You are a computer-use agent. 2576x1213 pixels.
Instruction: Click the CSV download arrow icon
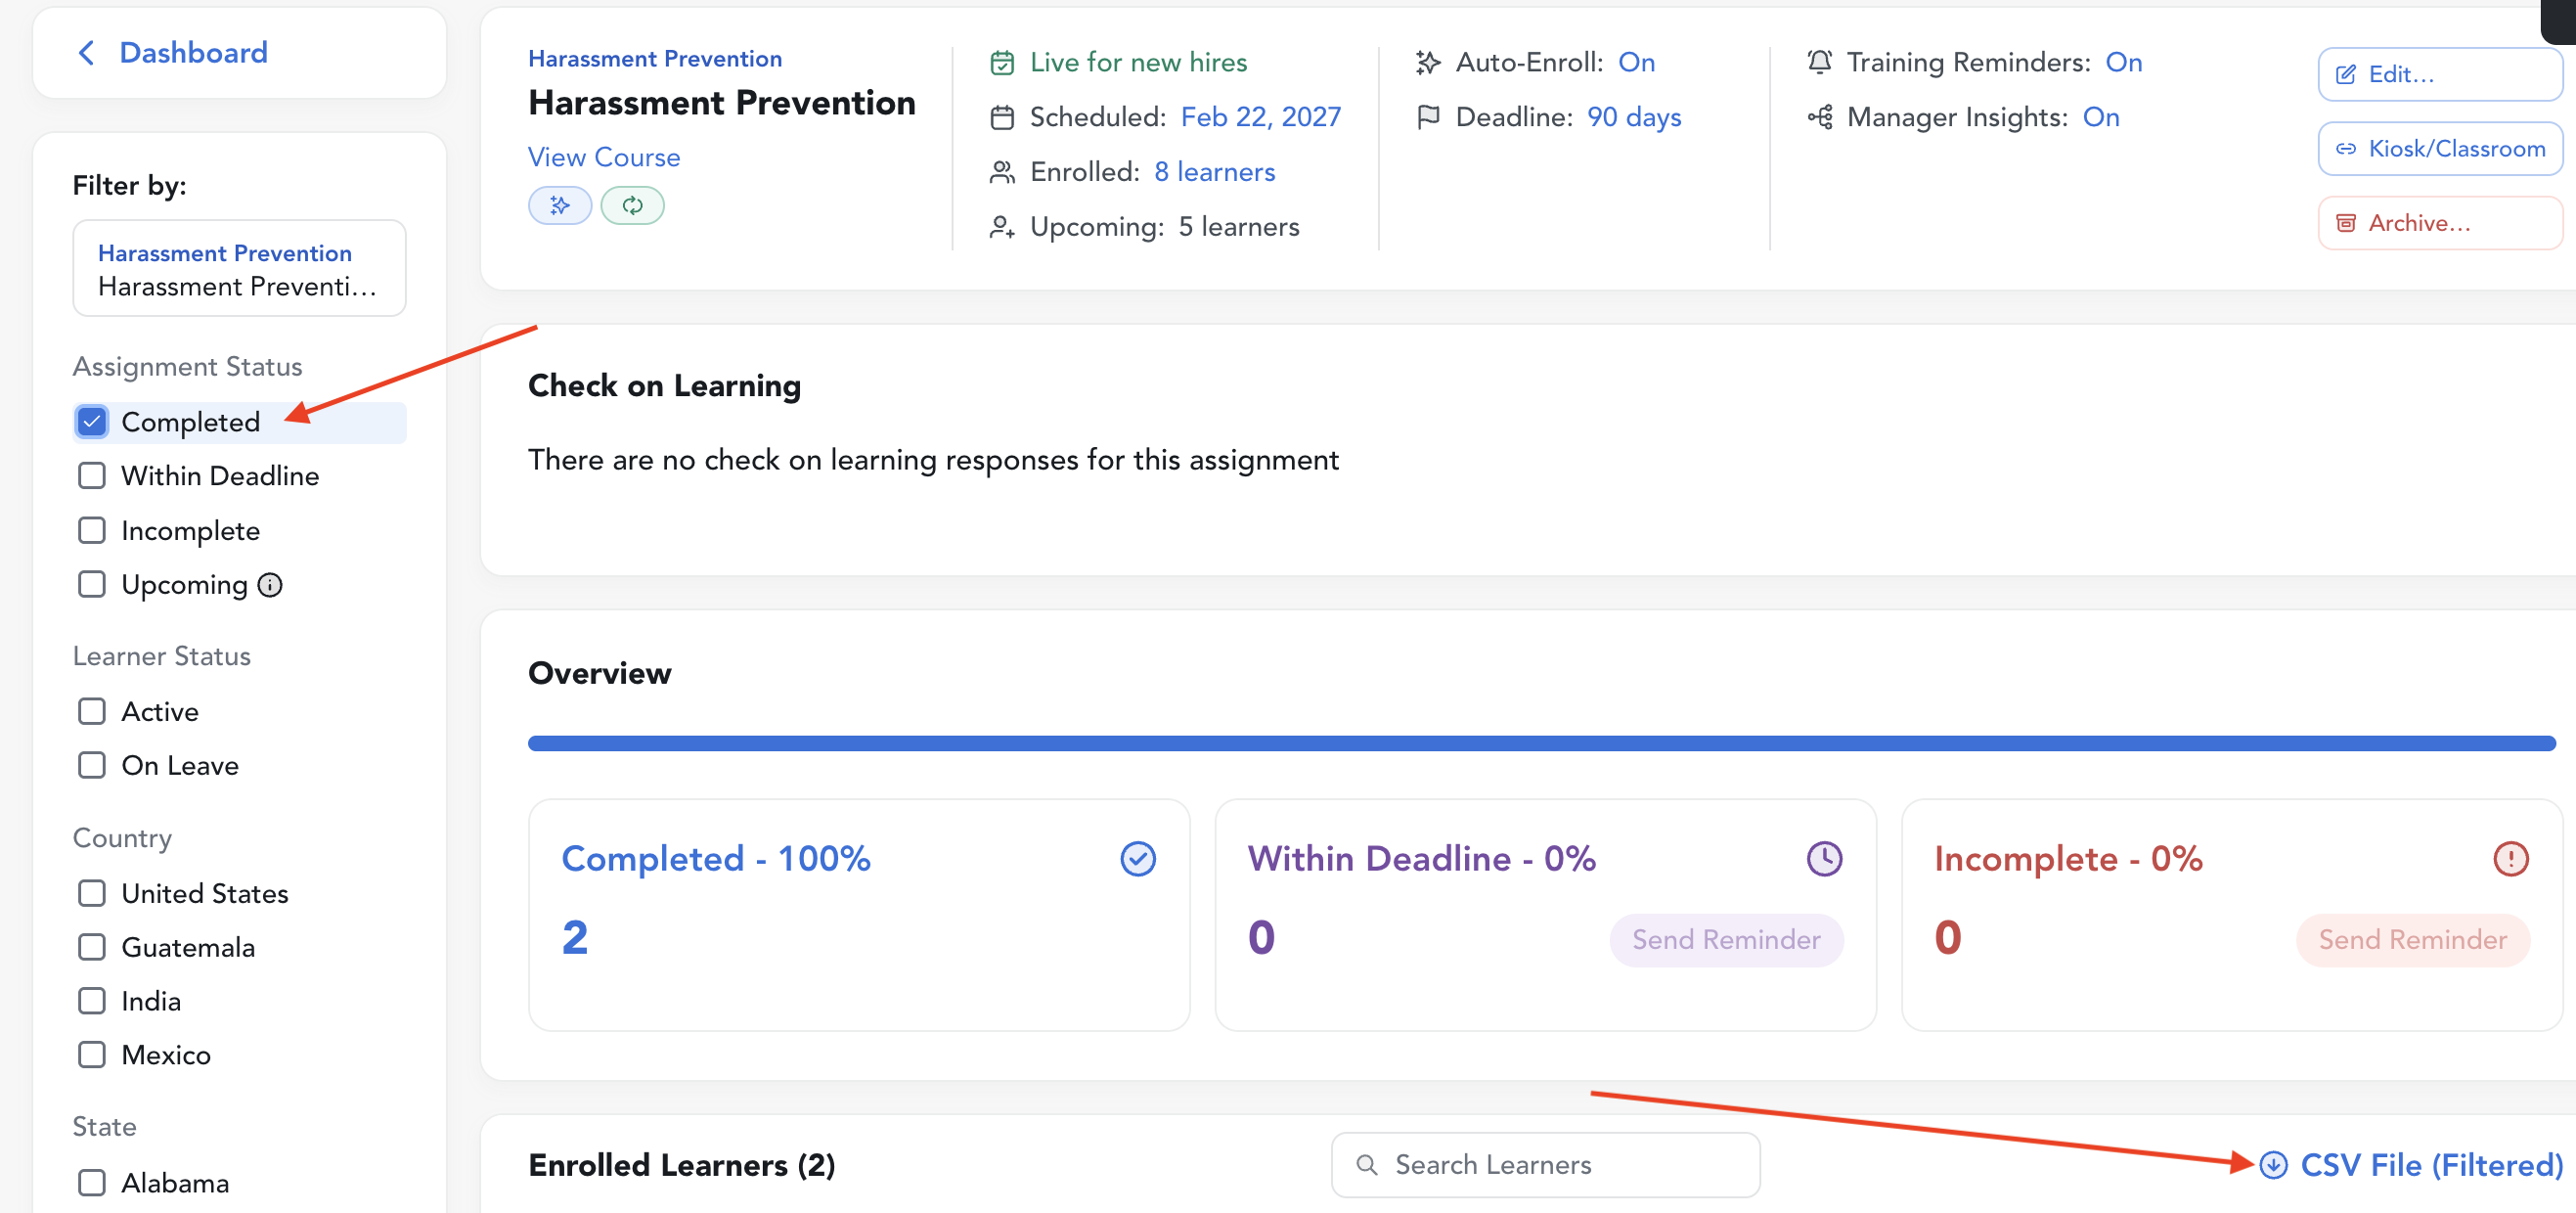point(2273,1165)
